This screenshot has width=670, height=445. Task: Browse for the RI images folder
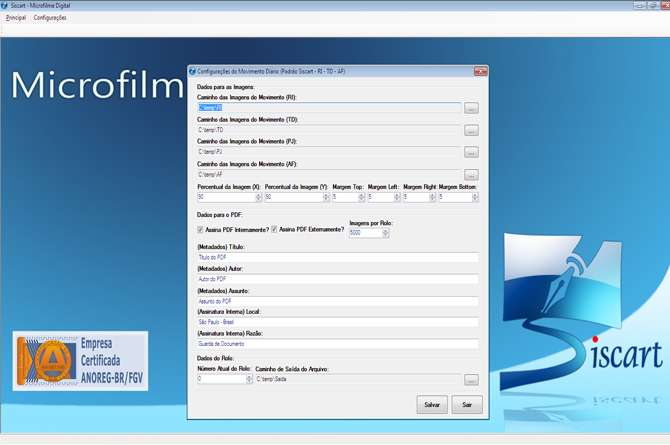pos(471,108)
